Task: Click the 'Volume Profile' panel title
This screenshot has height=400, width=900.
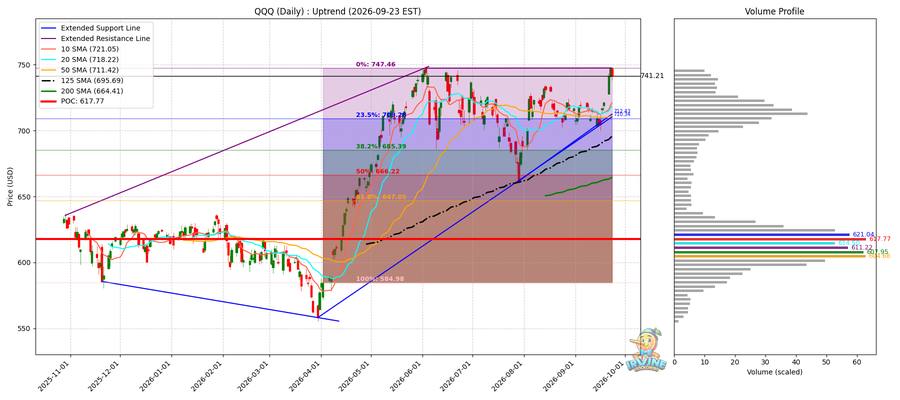Action: 774,11
